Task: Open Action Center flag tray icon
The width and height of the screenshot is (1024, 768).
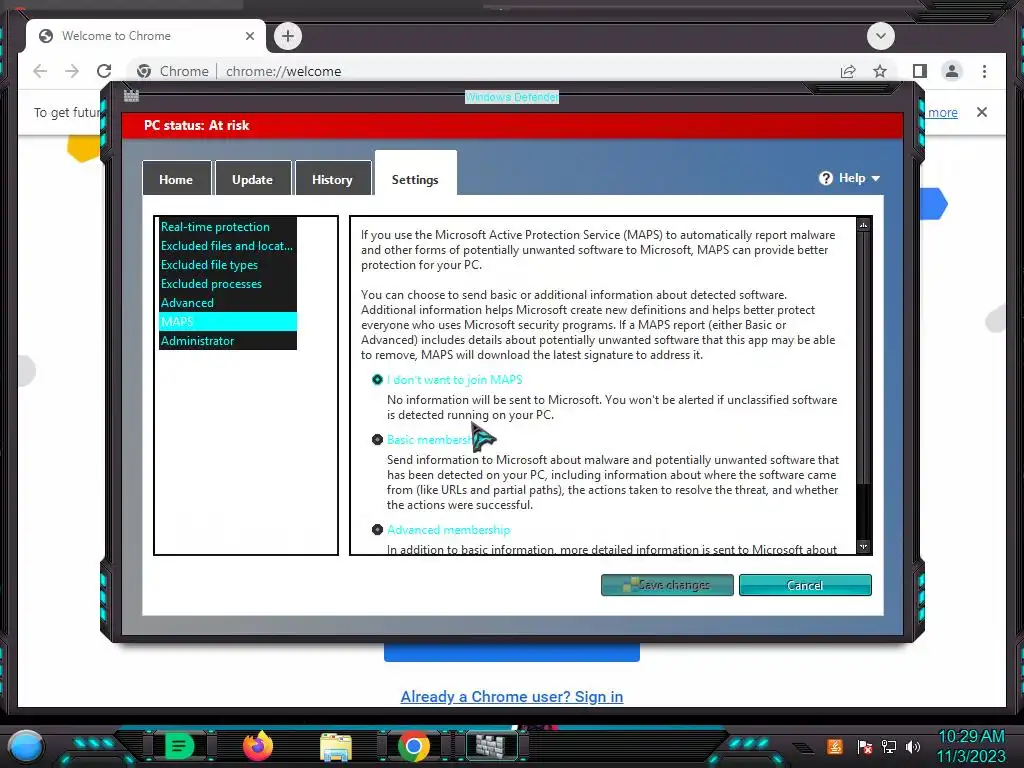Action: click(865, 746)
